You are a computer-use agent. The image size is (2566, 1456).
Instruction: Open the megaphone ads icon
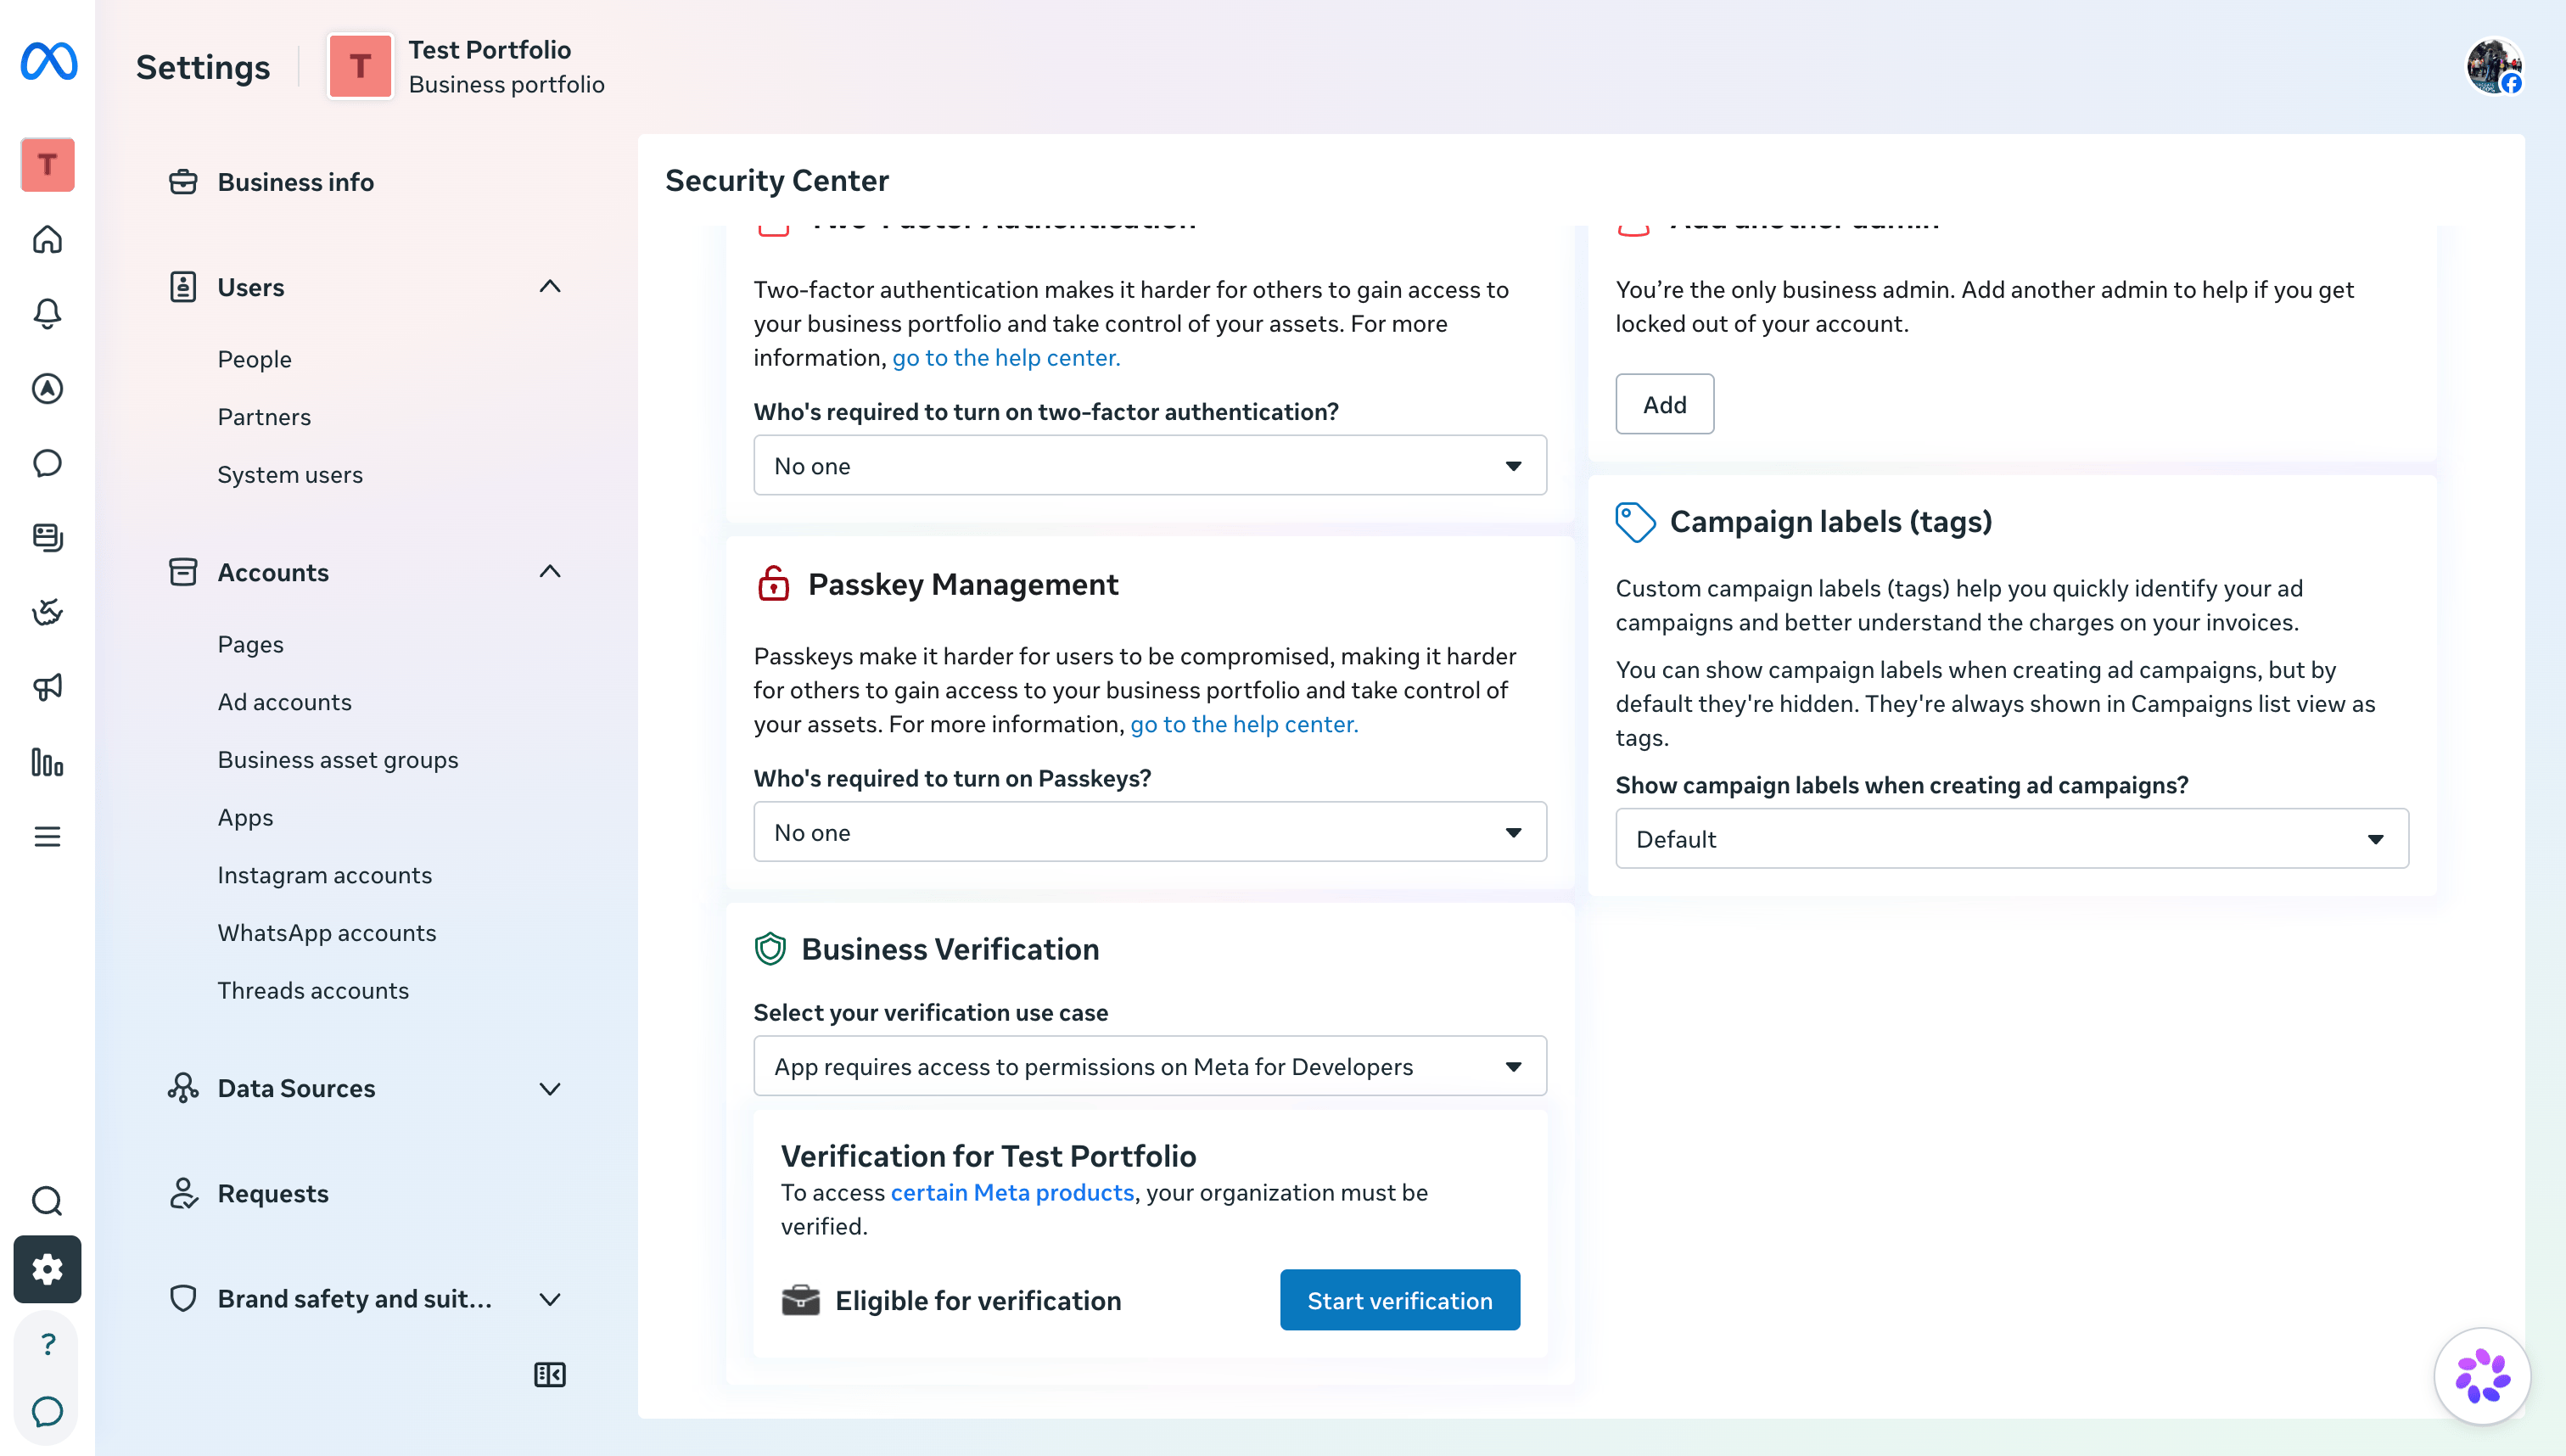(47, 687)
